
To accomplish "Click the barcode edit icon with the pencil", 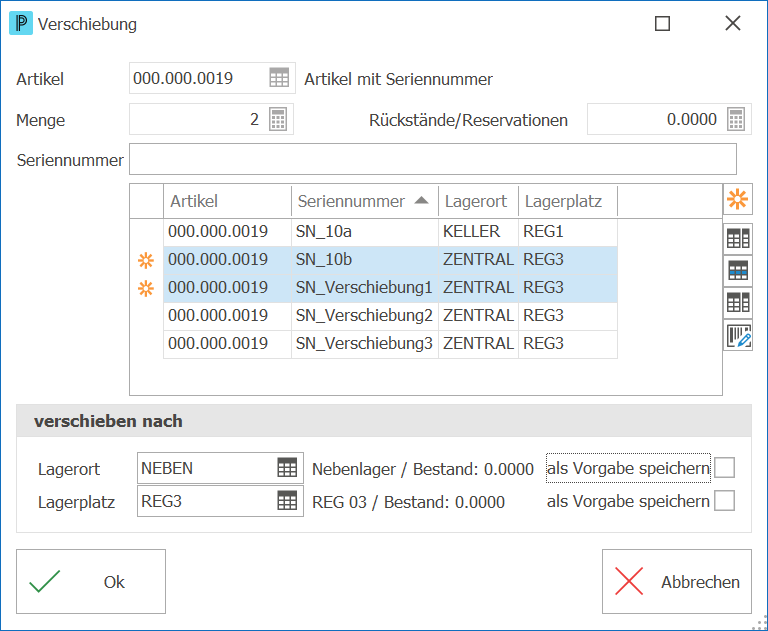I will pyautogui.click(x=738, y=336).
